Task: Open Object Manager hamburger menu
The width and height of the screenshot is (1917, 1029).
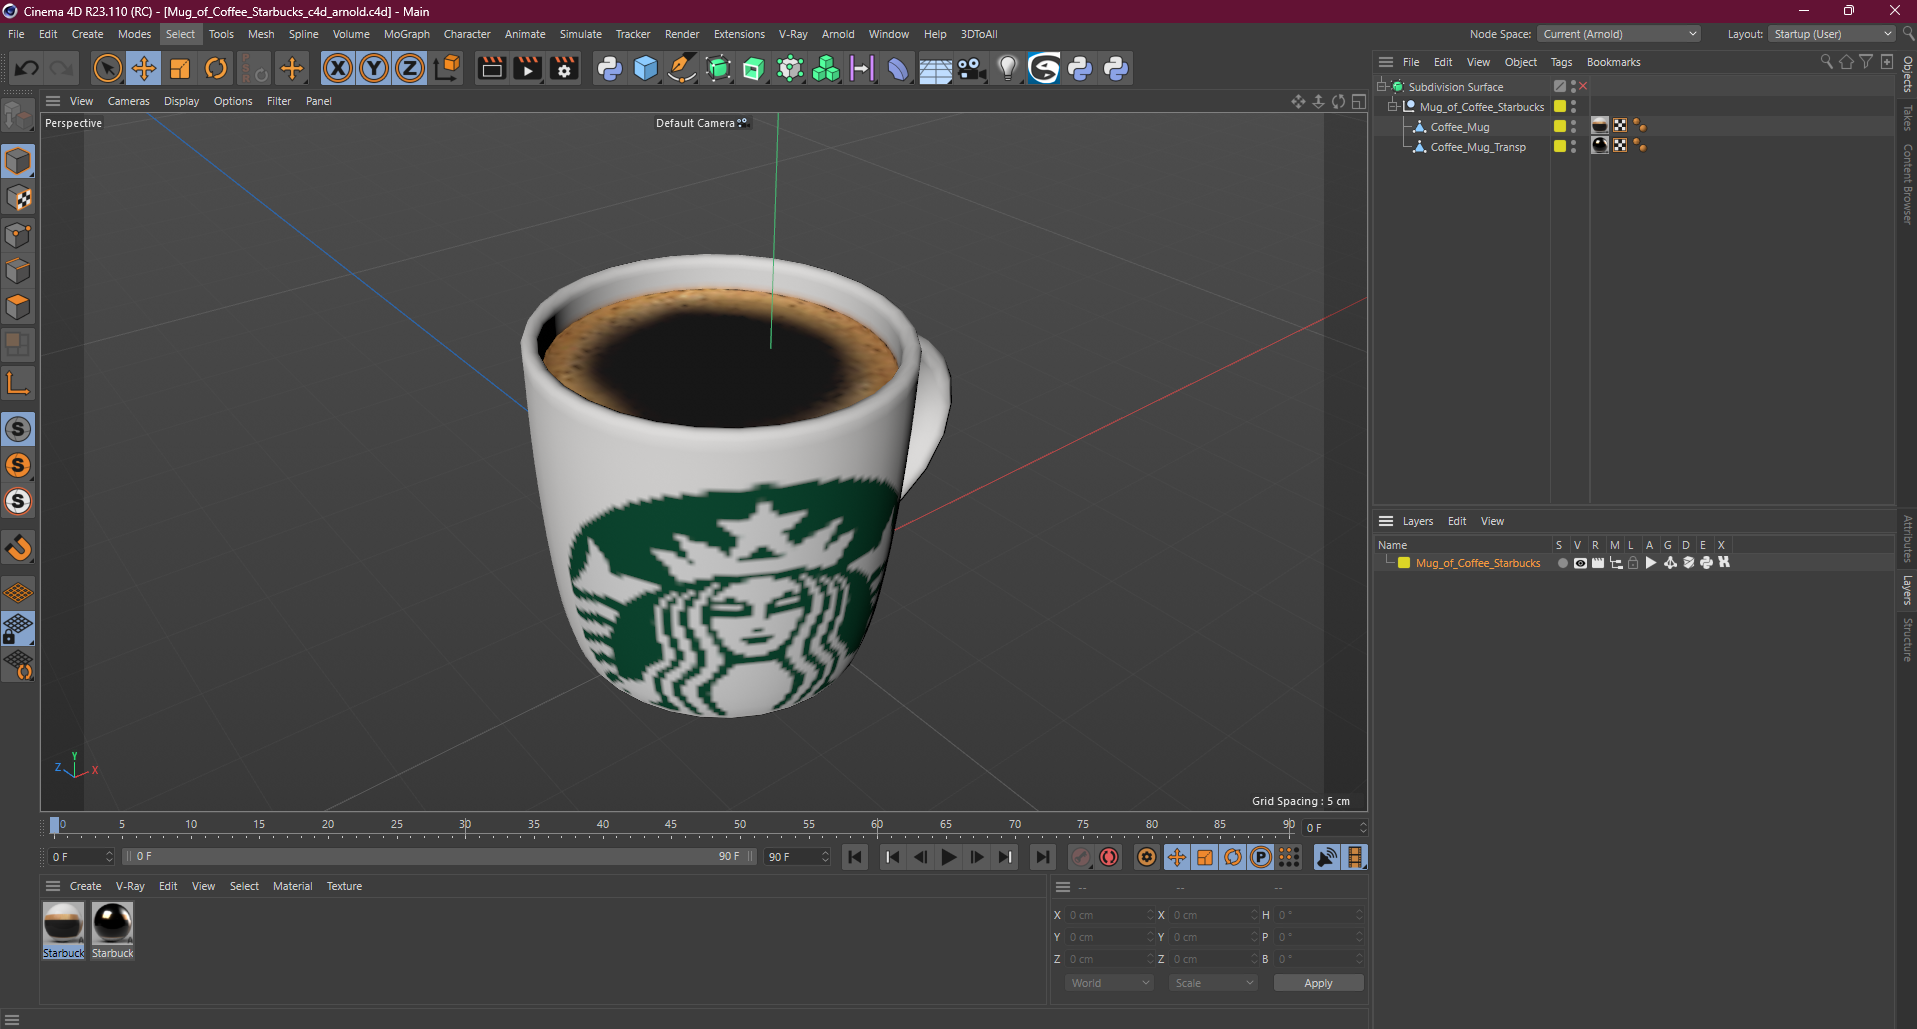Action: click(x=1386, y=62)
